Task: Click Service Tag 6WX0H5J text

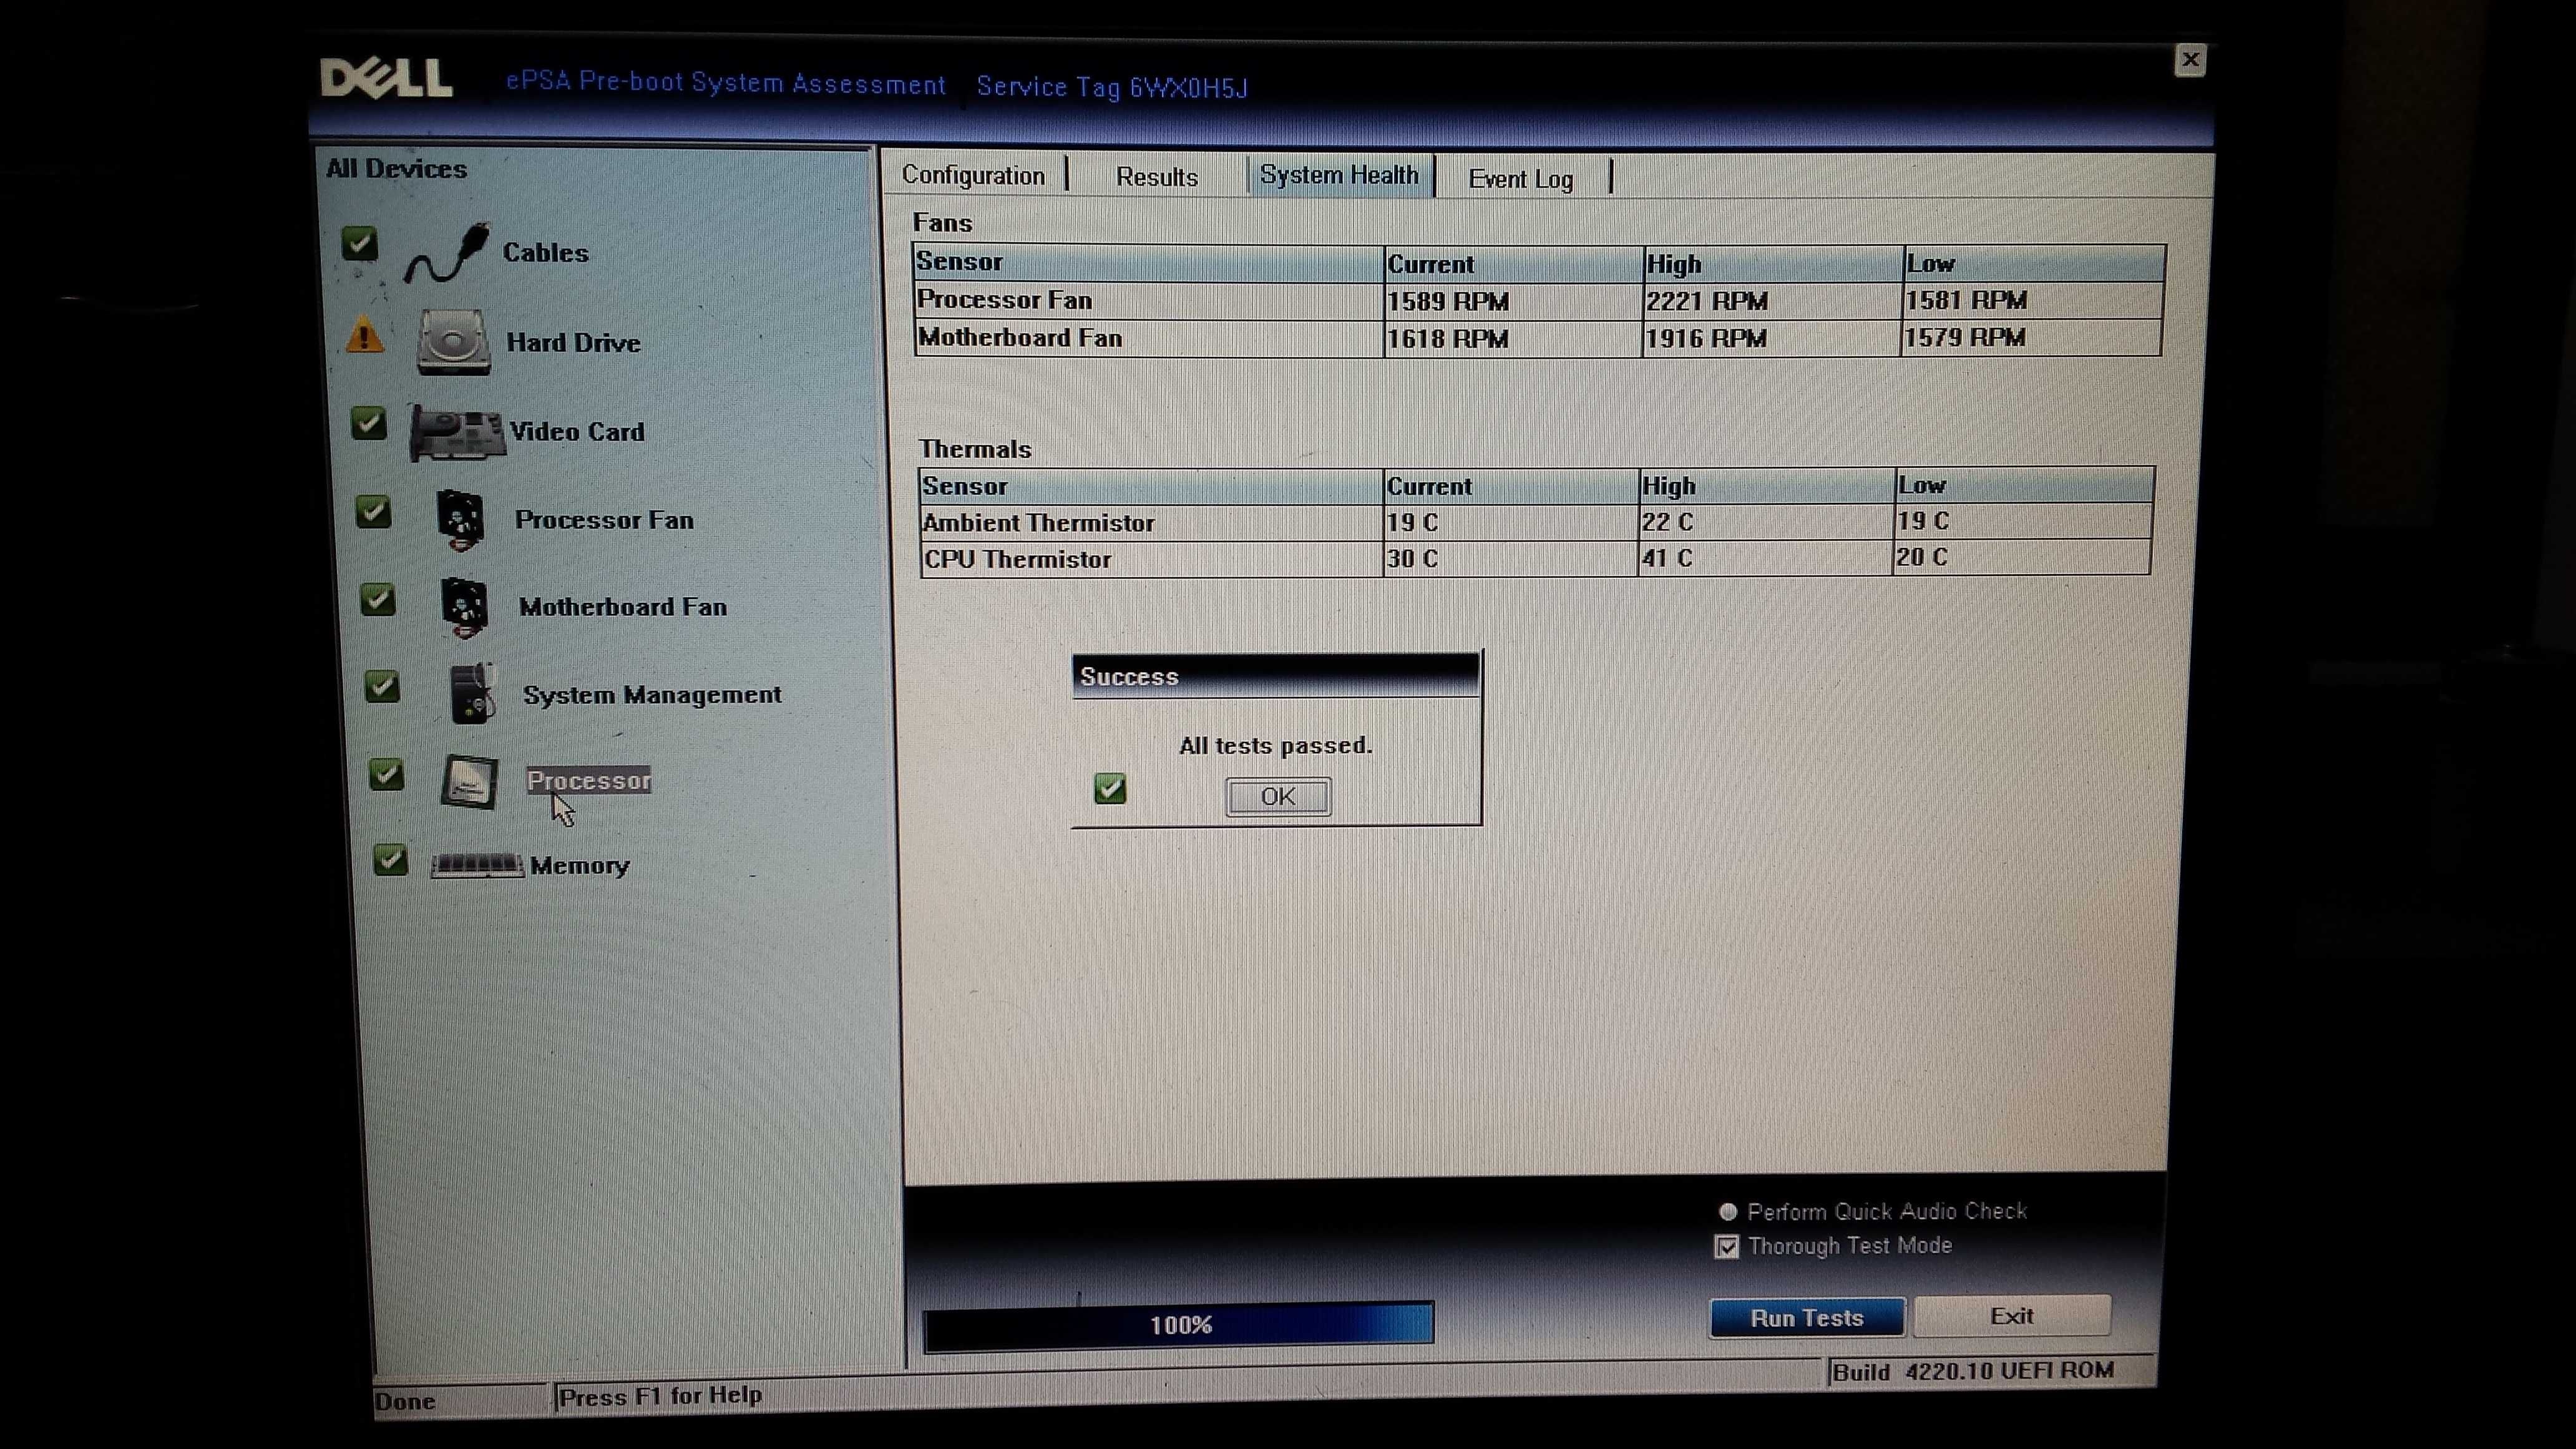Action: coord(1112,87)
